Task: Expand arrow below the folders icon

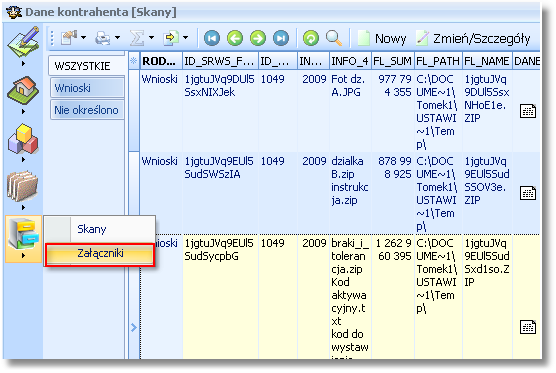Action: click(23, 207)
